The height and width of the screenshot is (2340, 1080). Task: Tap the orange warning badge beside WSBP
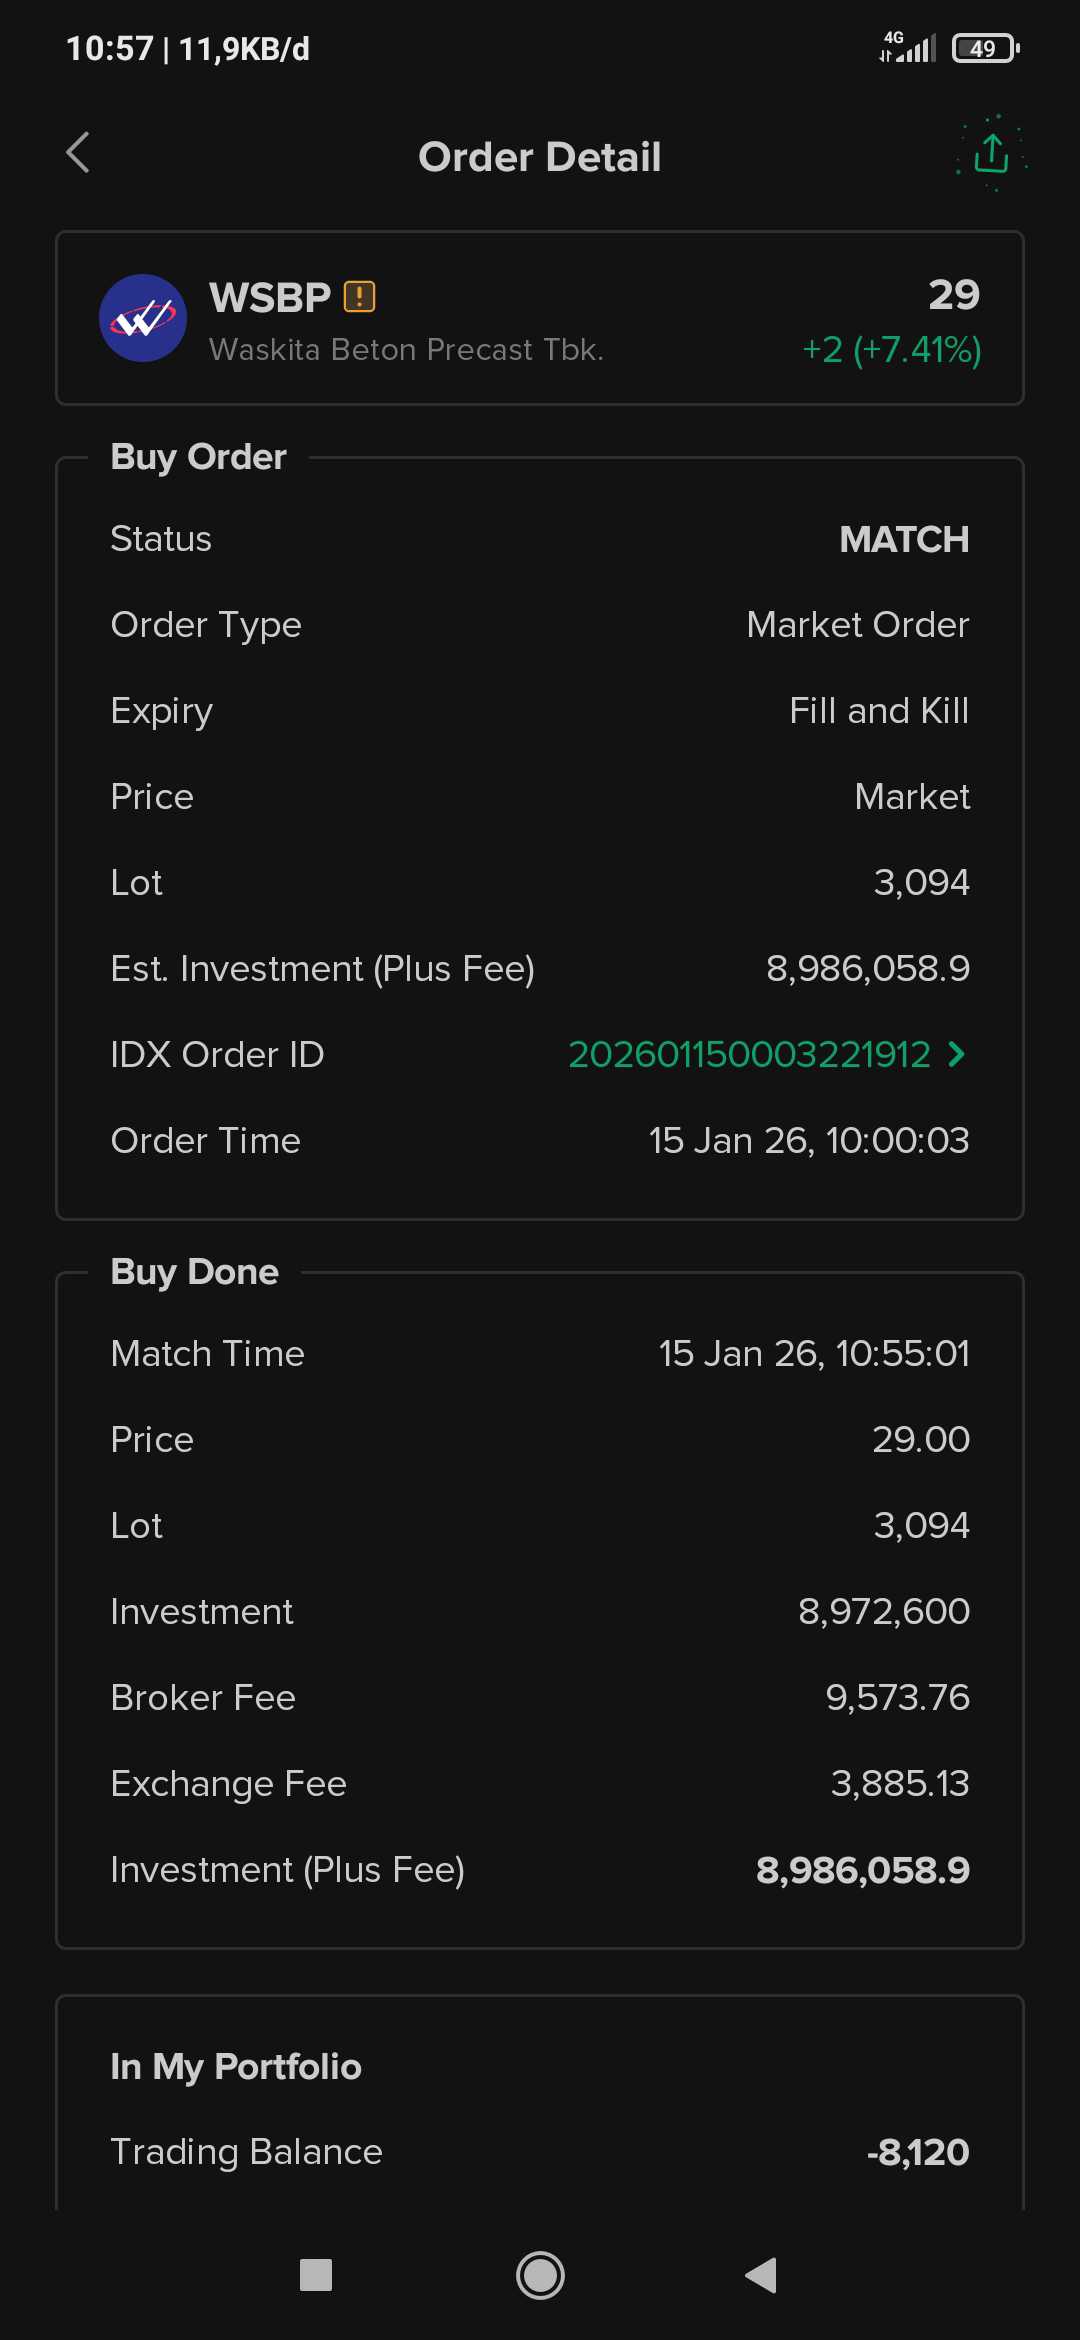click(x=359, y=297)
